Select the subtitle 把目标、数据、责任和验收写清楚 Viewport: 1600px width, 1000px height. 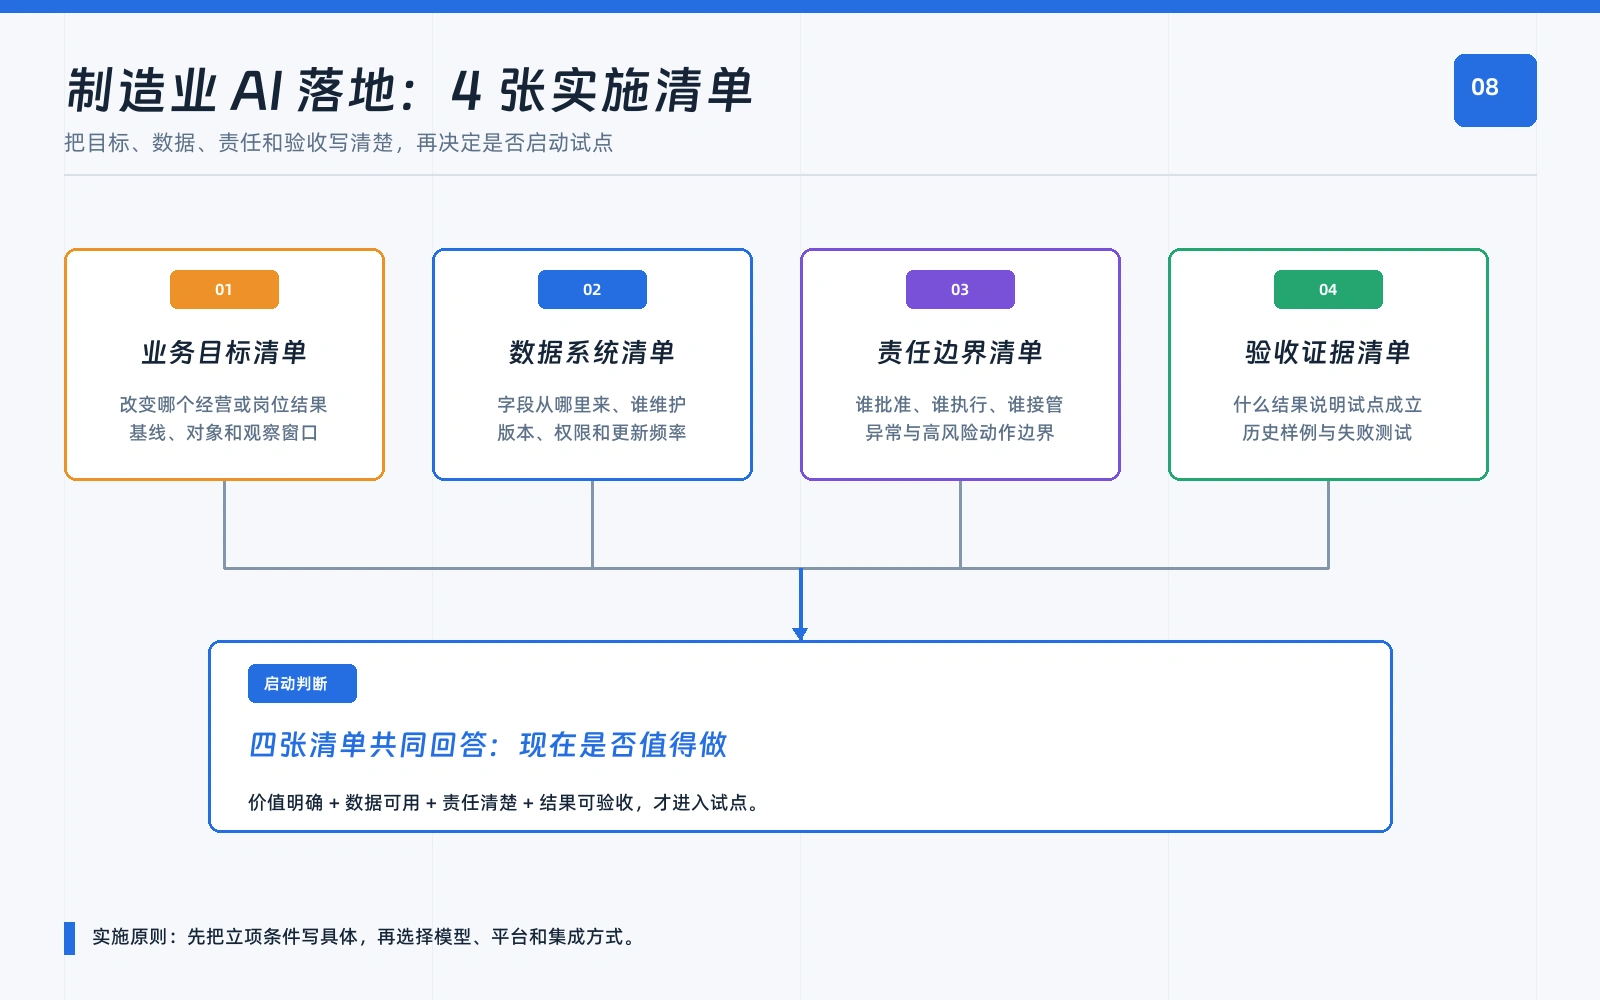230,143
